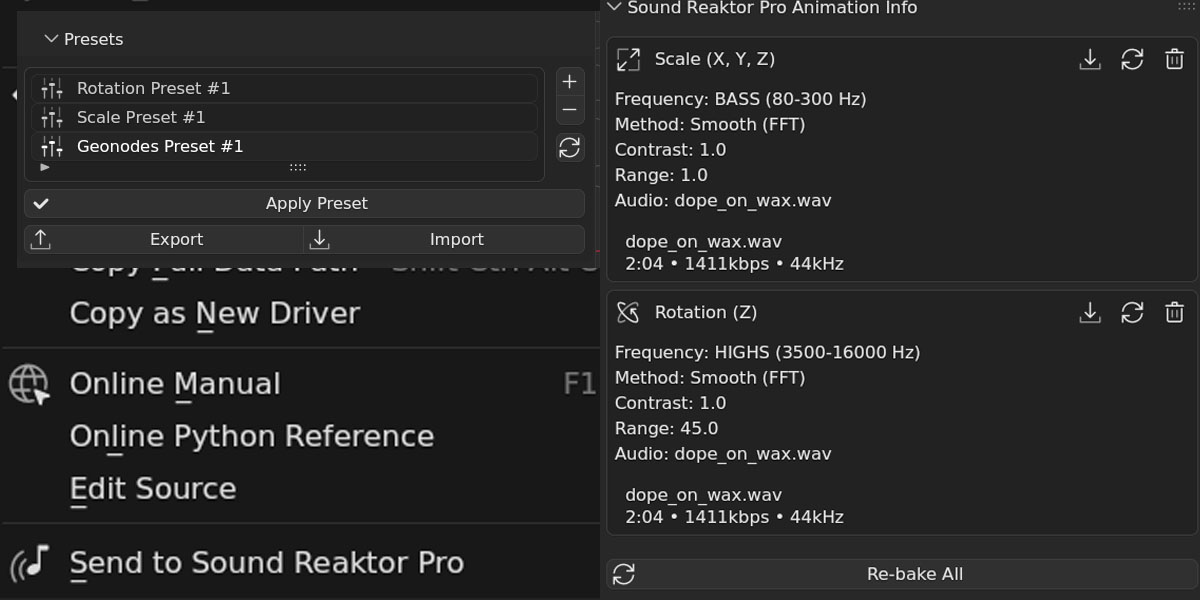Viewport: 1200px width, 600px height.
Task: Download the Rotation (Z) animation
Action: coord(1090,313)
